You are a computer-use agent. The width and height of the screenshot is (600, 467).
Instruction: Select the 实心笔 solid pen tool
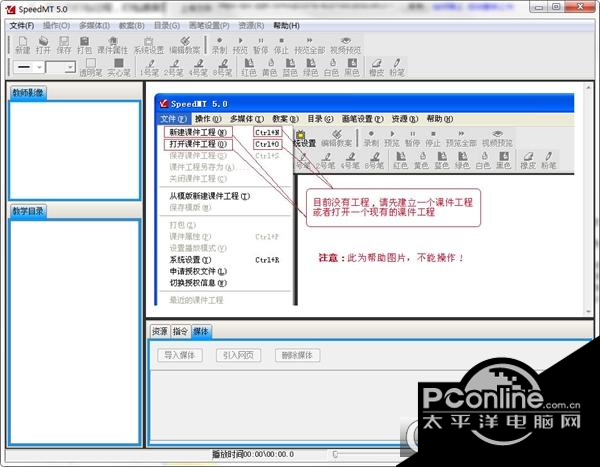pos(119,67)
